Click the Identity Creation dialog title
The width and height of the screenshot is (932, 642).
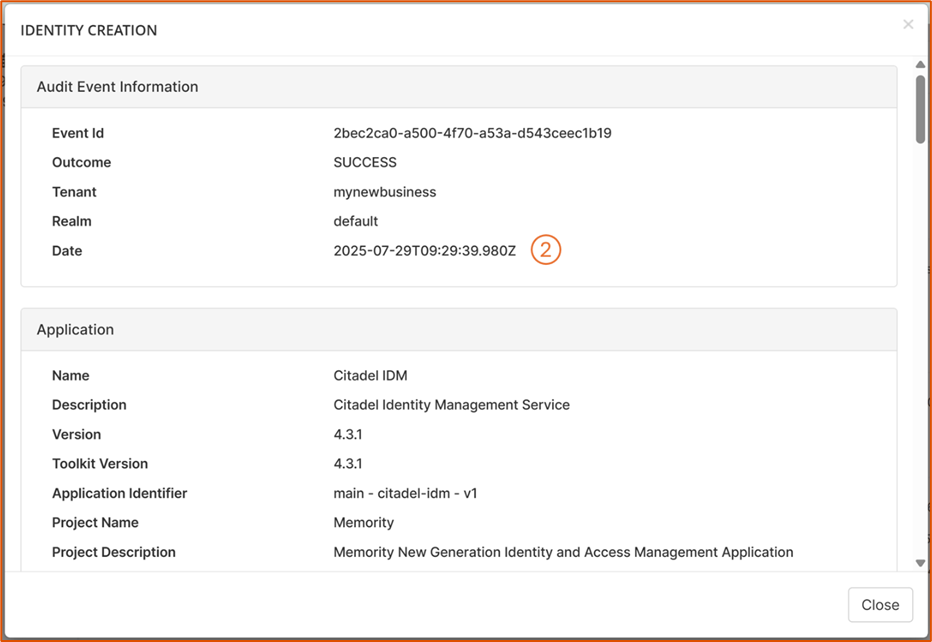pos(89,30)
